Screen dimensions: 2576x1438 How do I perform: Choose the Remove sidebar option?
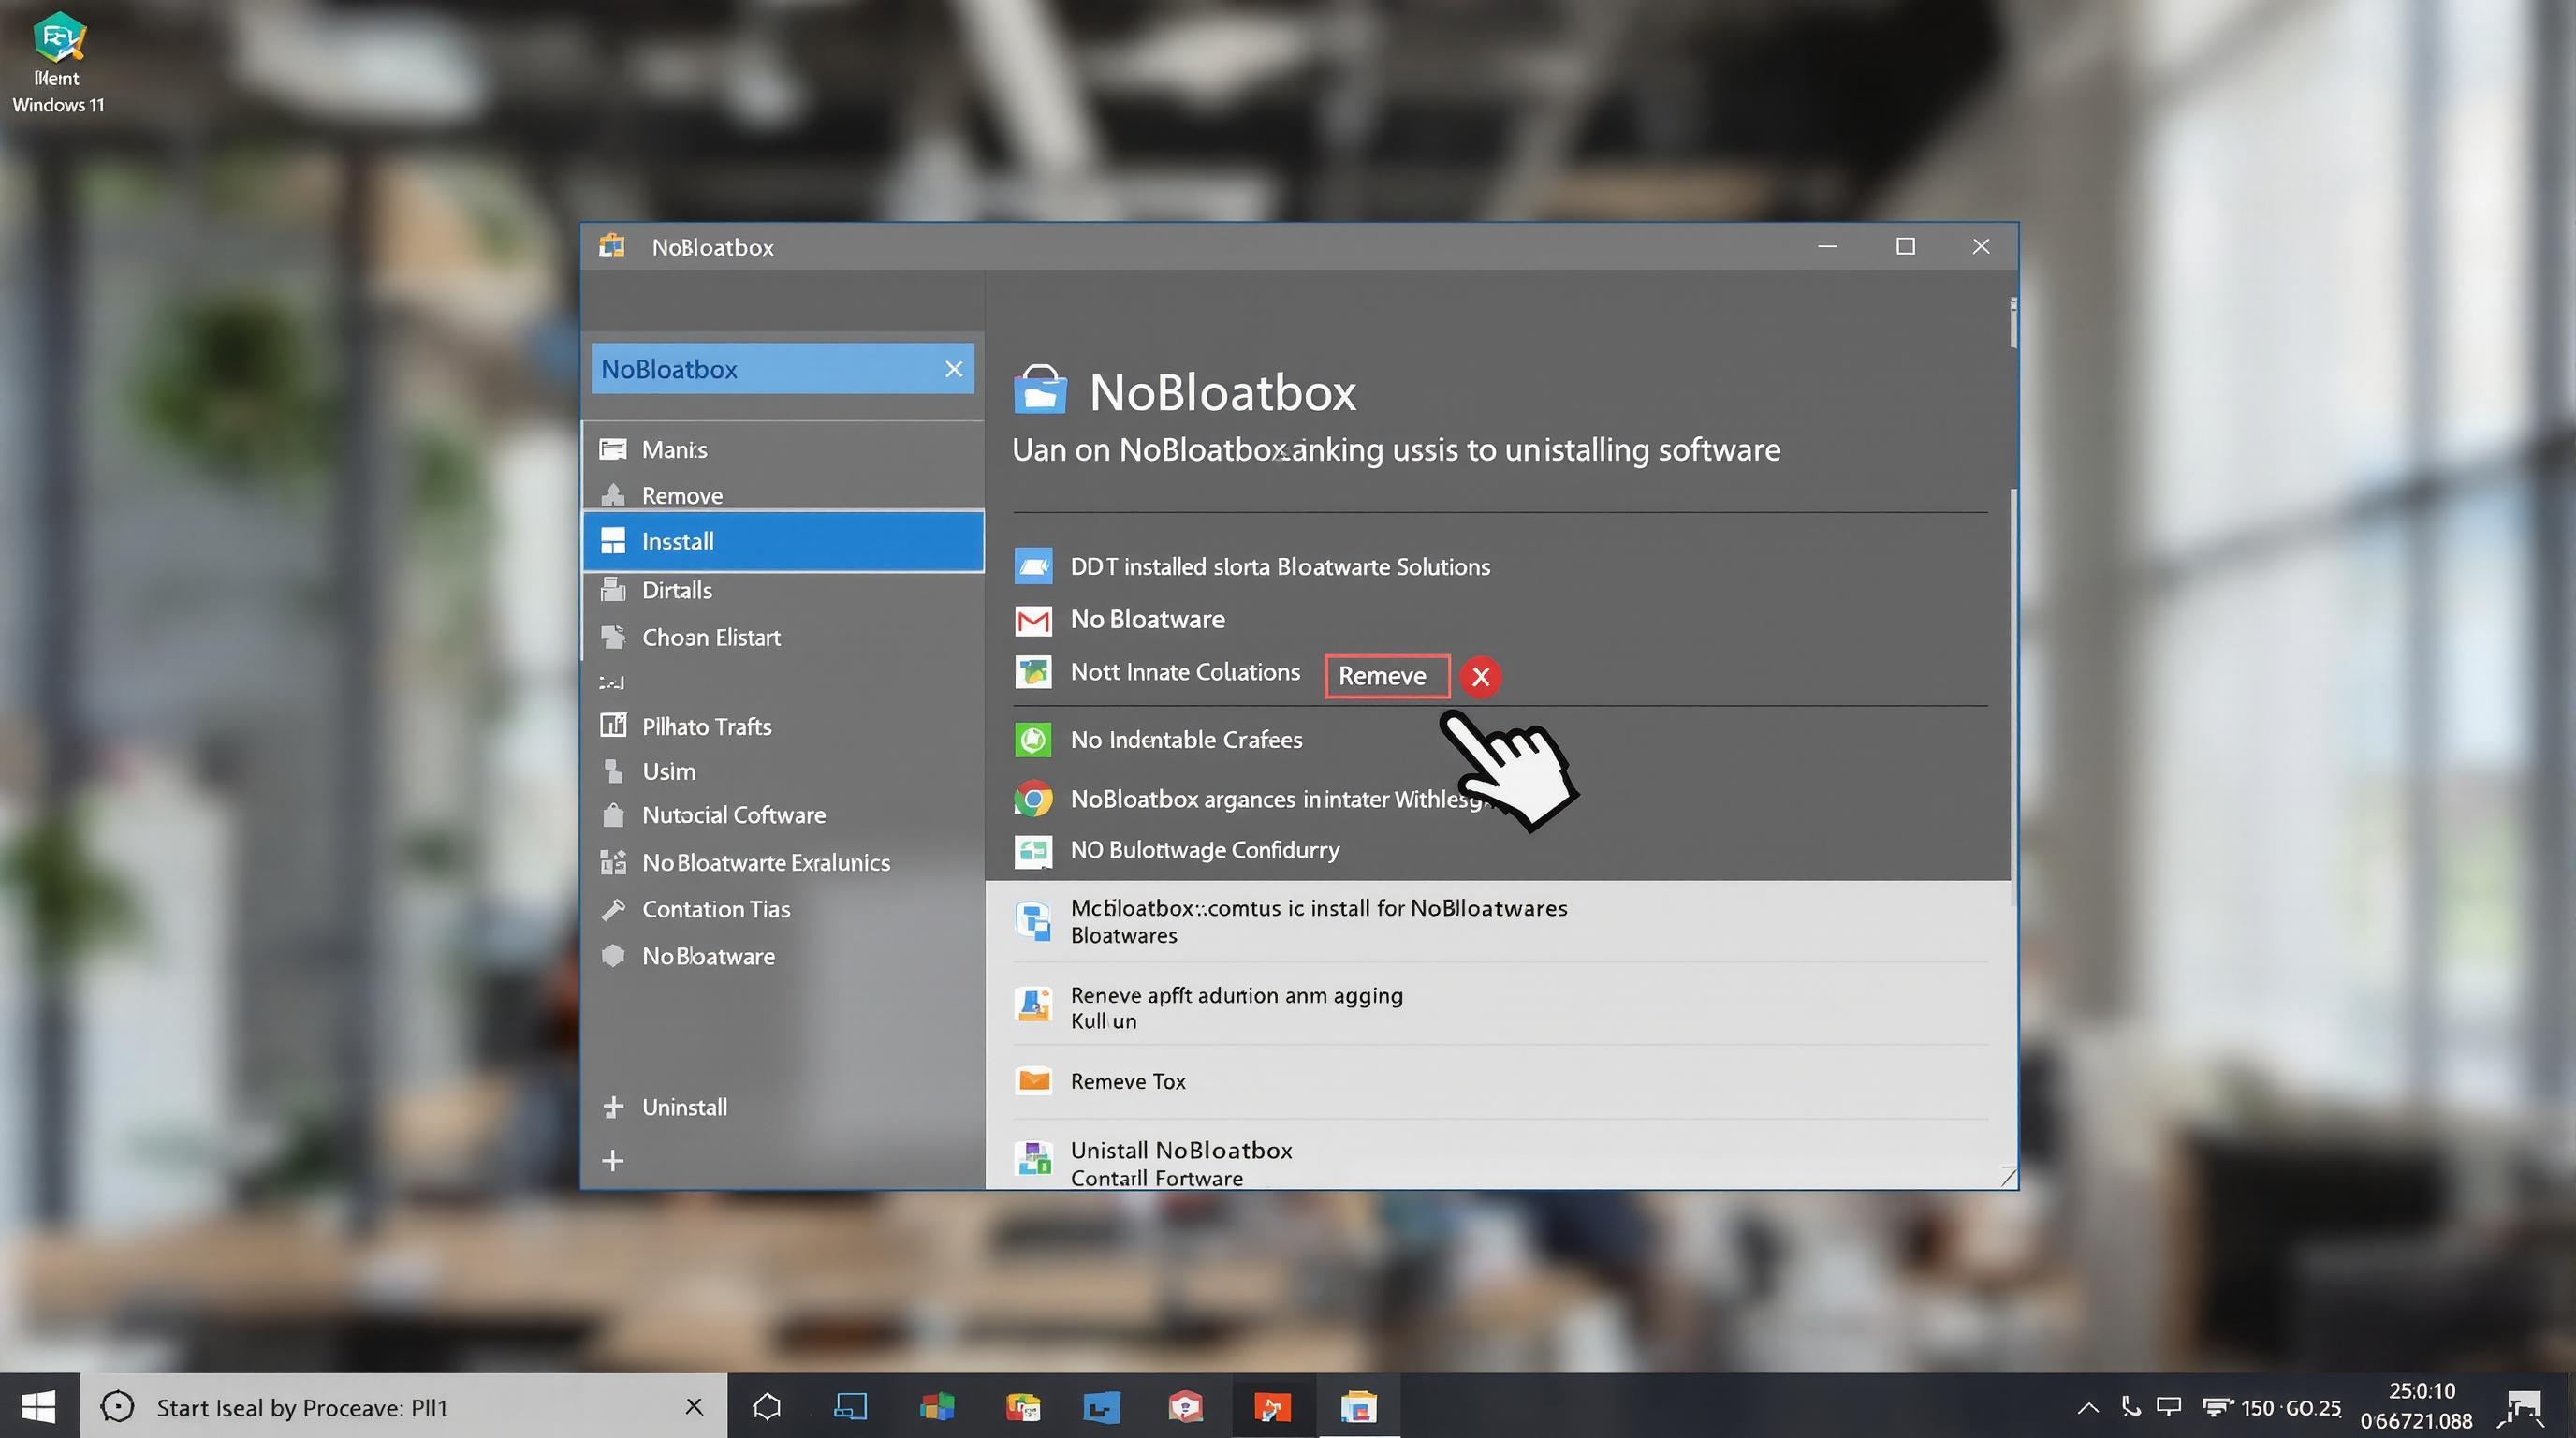pyautogui.click(x=681, y=495)
